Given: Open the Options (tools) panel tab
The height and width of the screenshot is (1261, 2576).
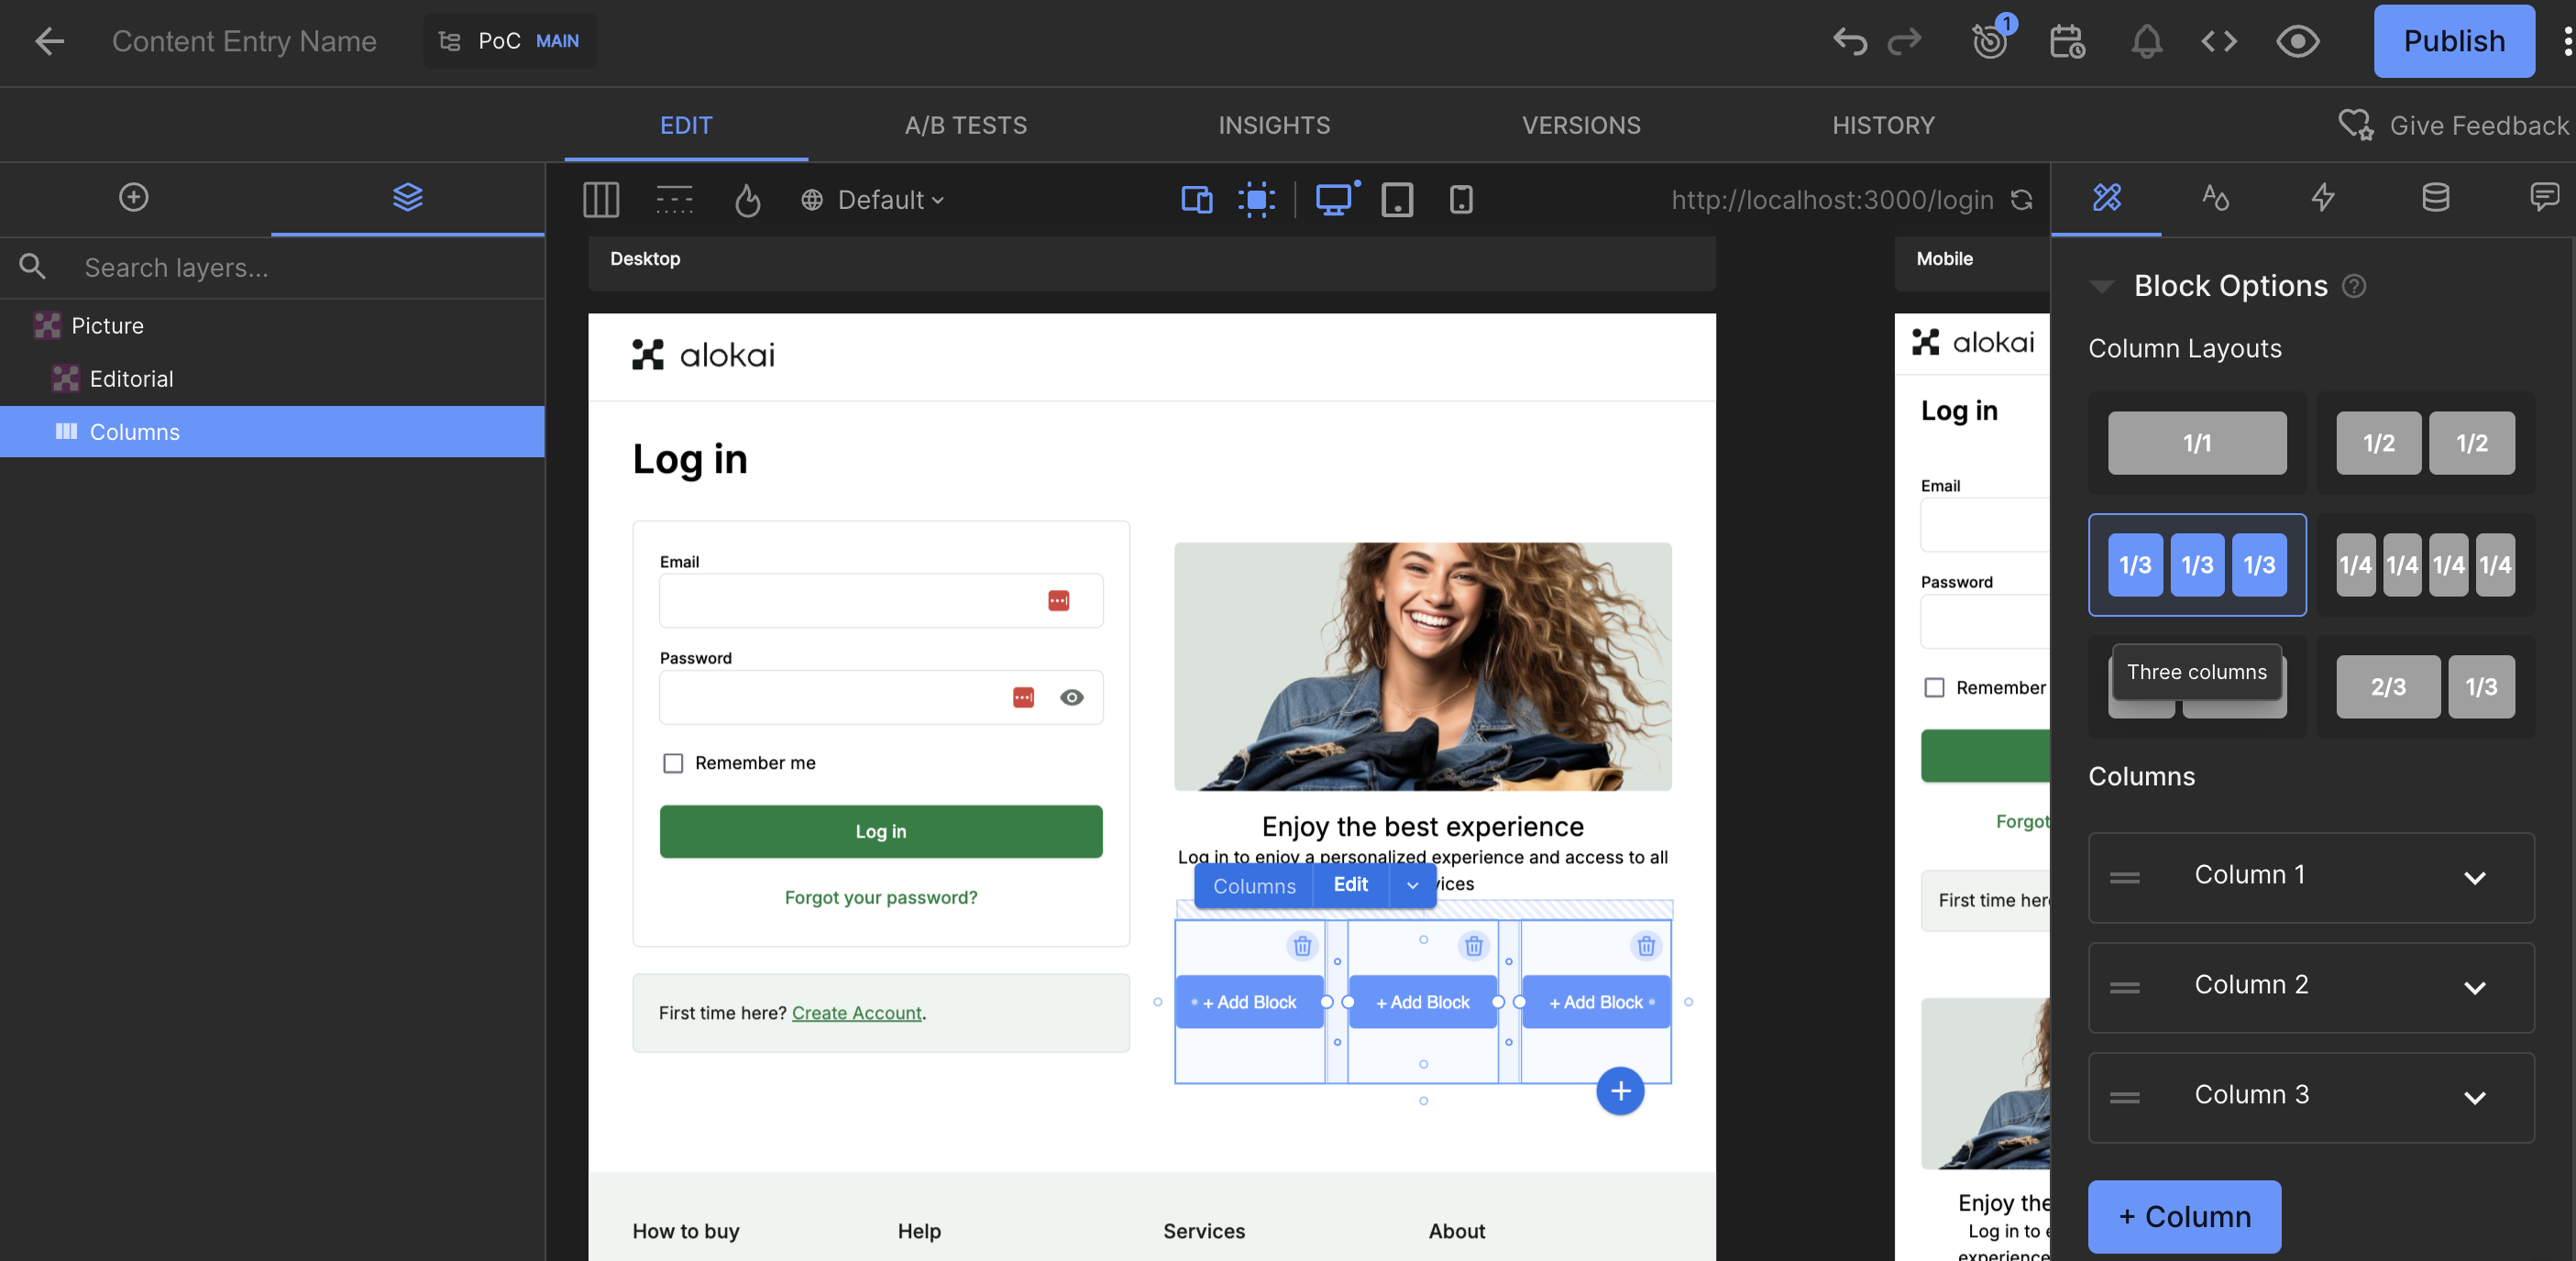Looking at the screenshot, I should tap(2107, 197).
